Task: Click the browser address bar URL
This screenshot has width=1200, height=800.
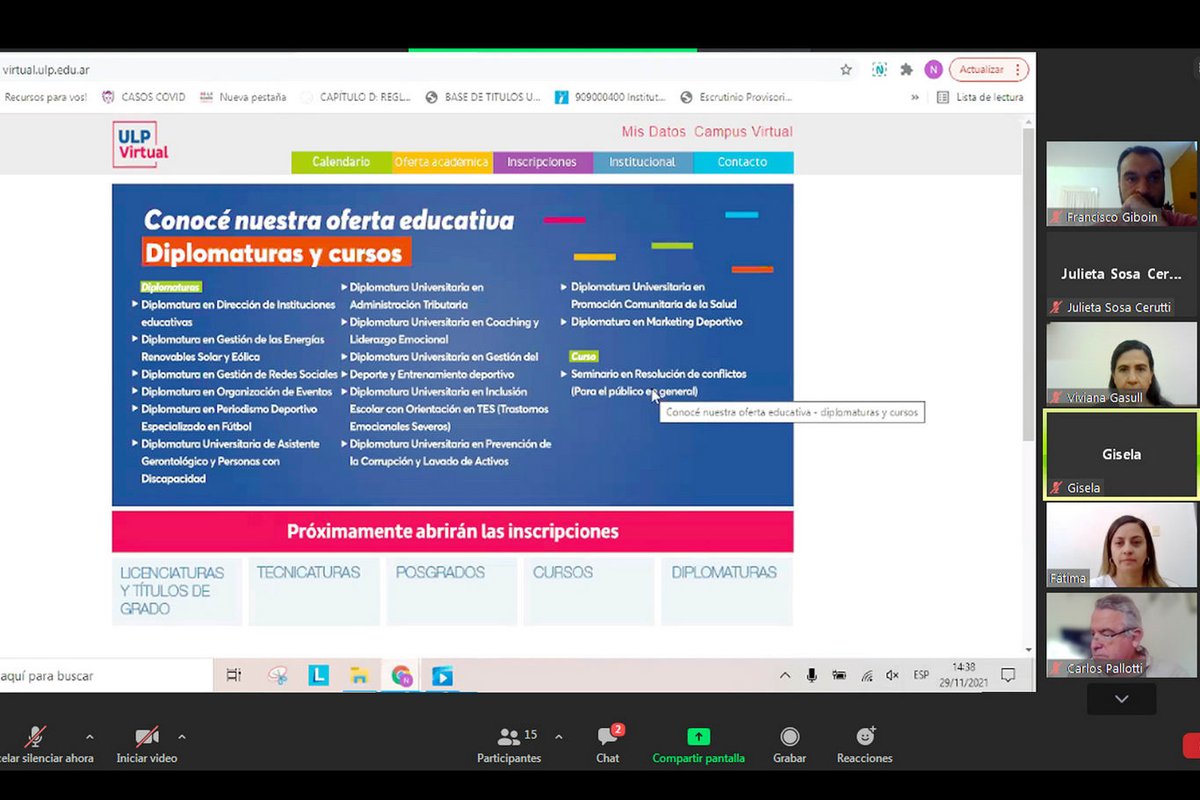Action: coord(46,70)
